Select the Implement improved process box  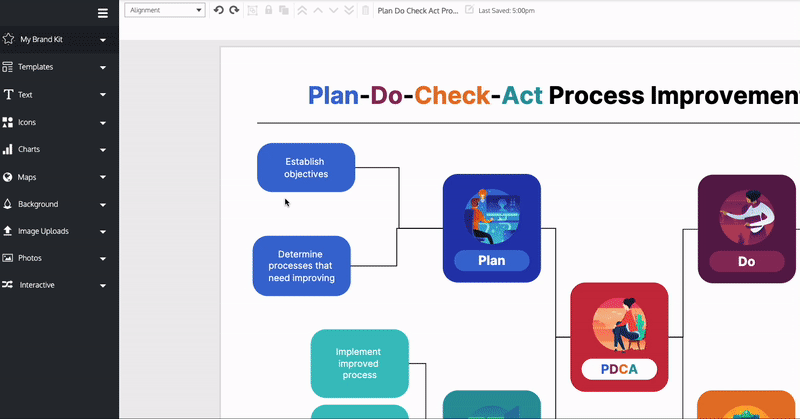360,363
